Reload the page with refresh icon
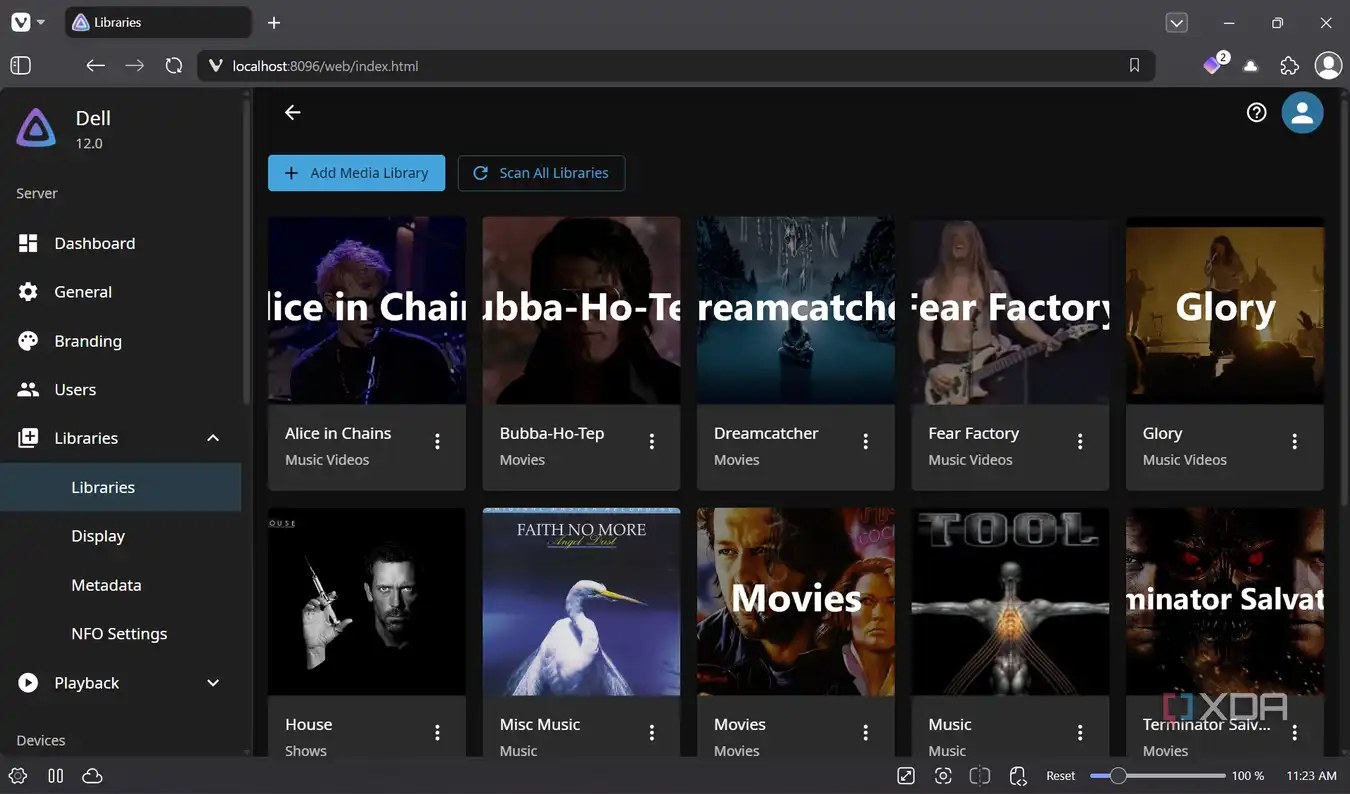Viewport: 1350px width, 794px height. tap(174, 65)
